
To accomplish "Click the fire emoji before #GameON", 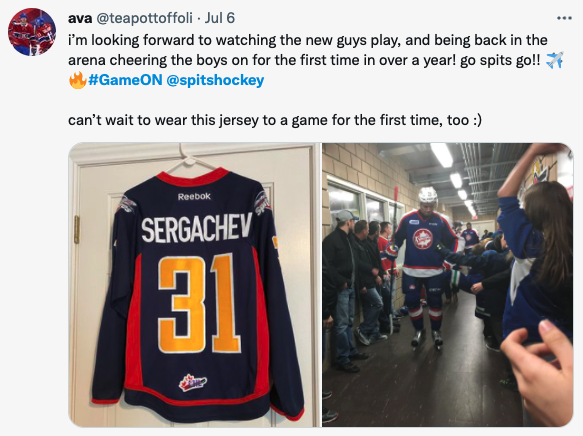I will (x=78, y=80).
